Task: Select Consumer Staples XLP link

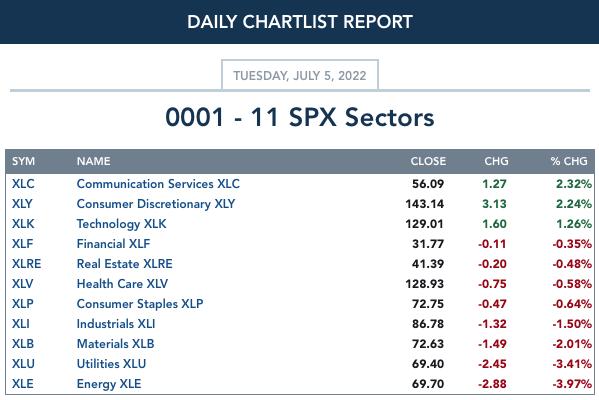Action: pyautogui.click(x=140, y=304)
